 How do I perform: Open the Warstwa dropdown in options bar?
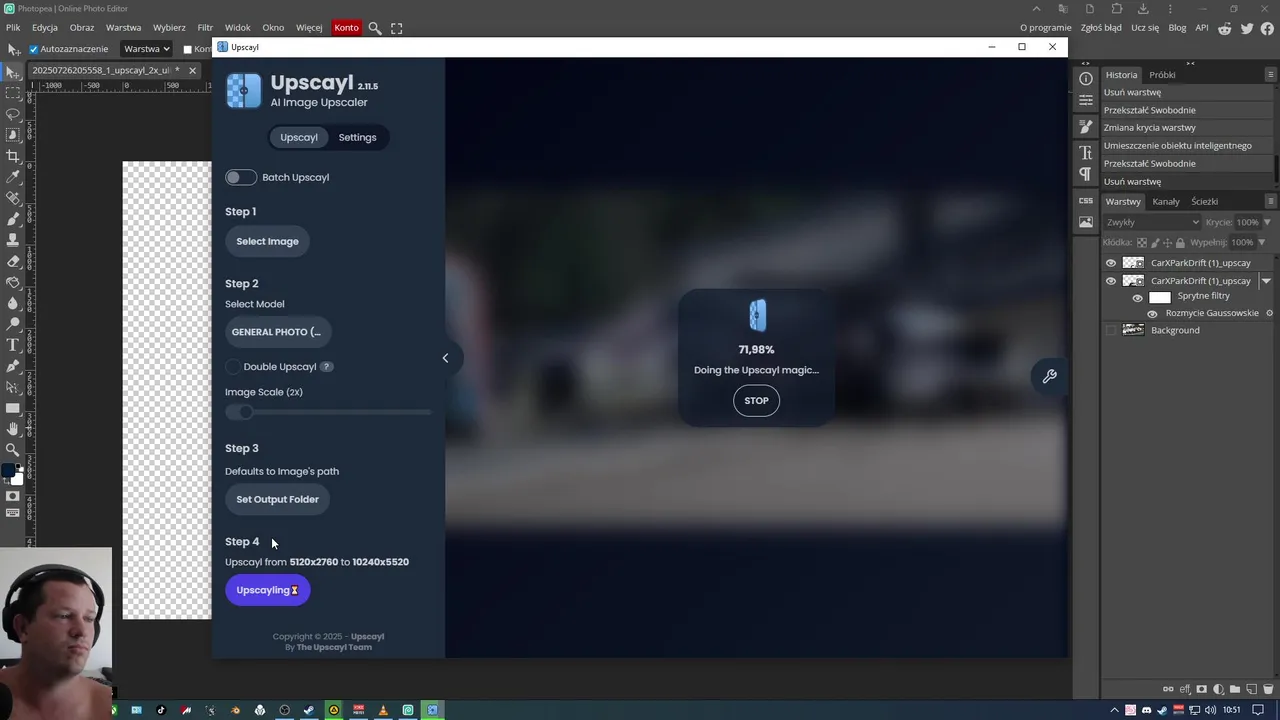tap(146, 49)
